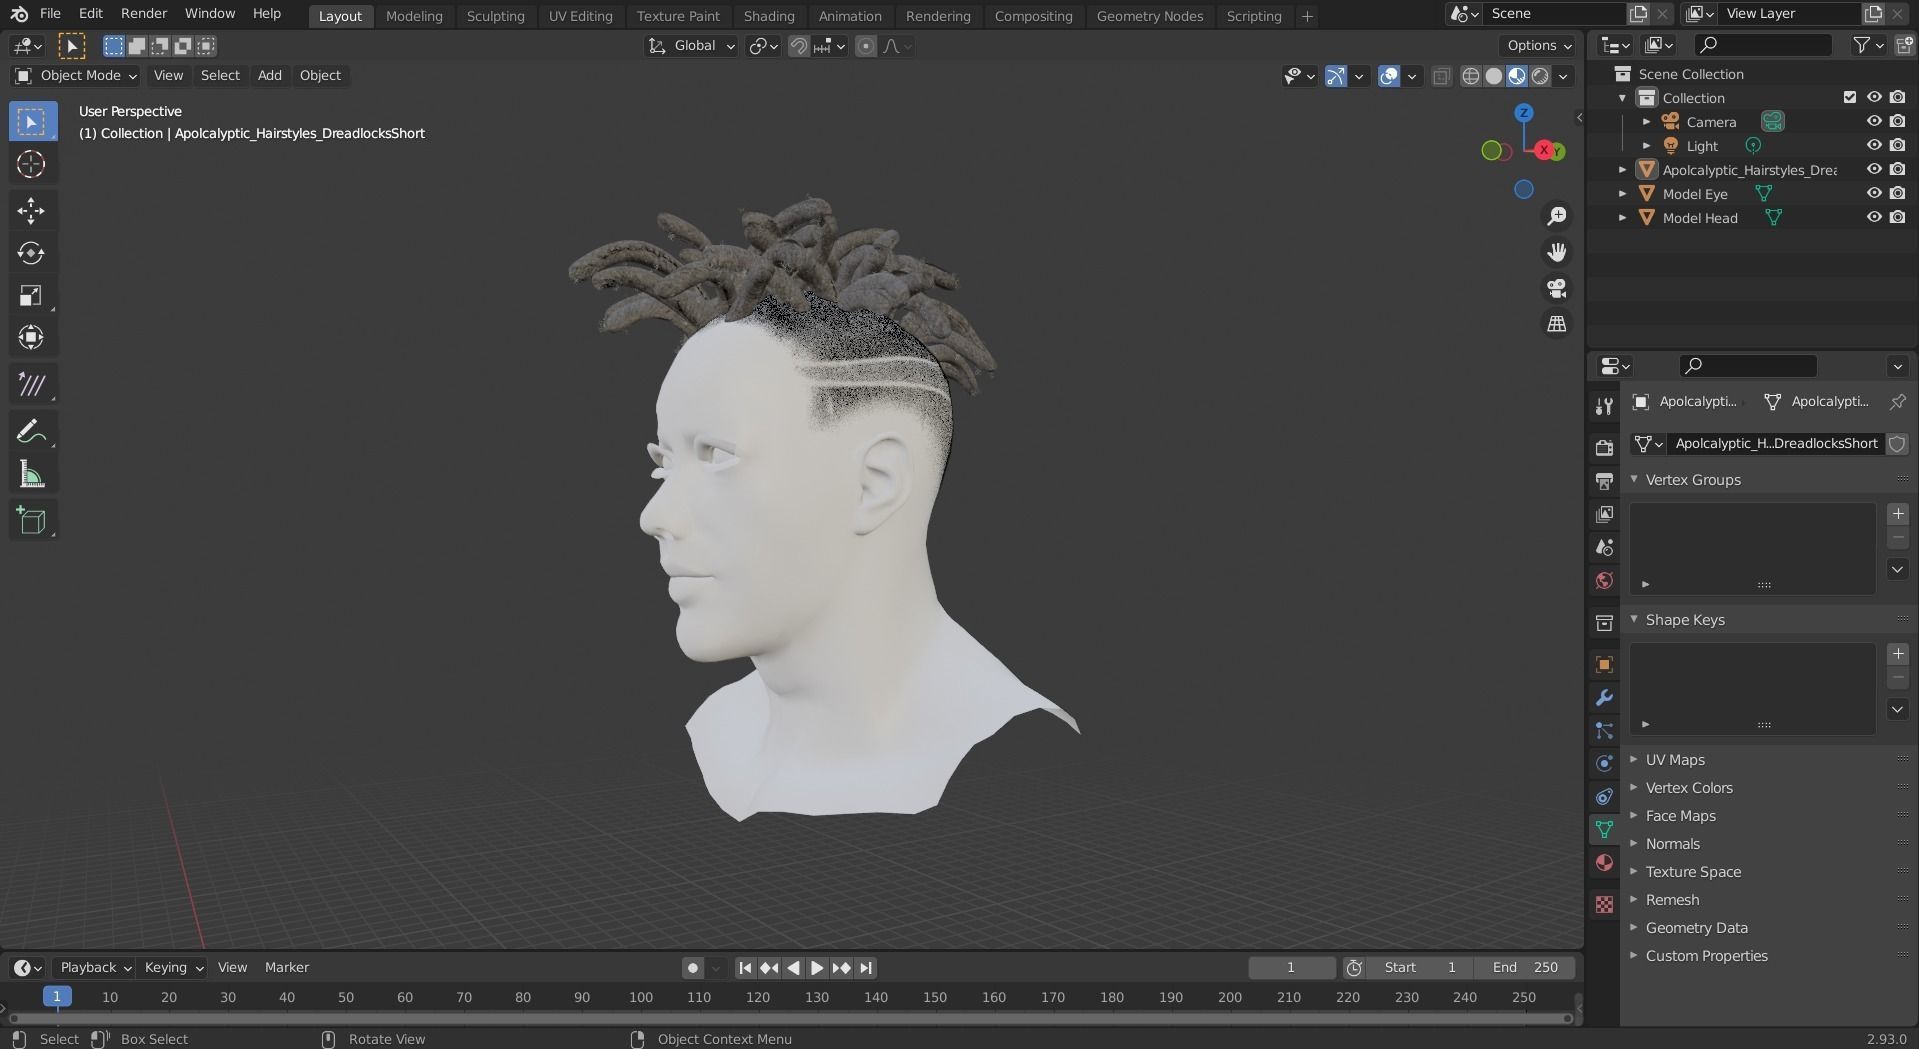Select the Annotate pencil tool
1919x1049 pixels.
31,431
